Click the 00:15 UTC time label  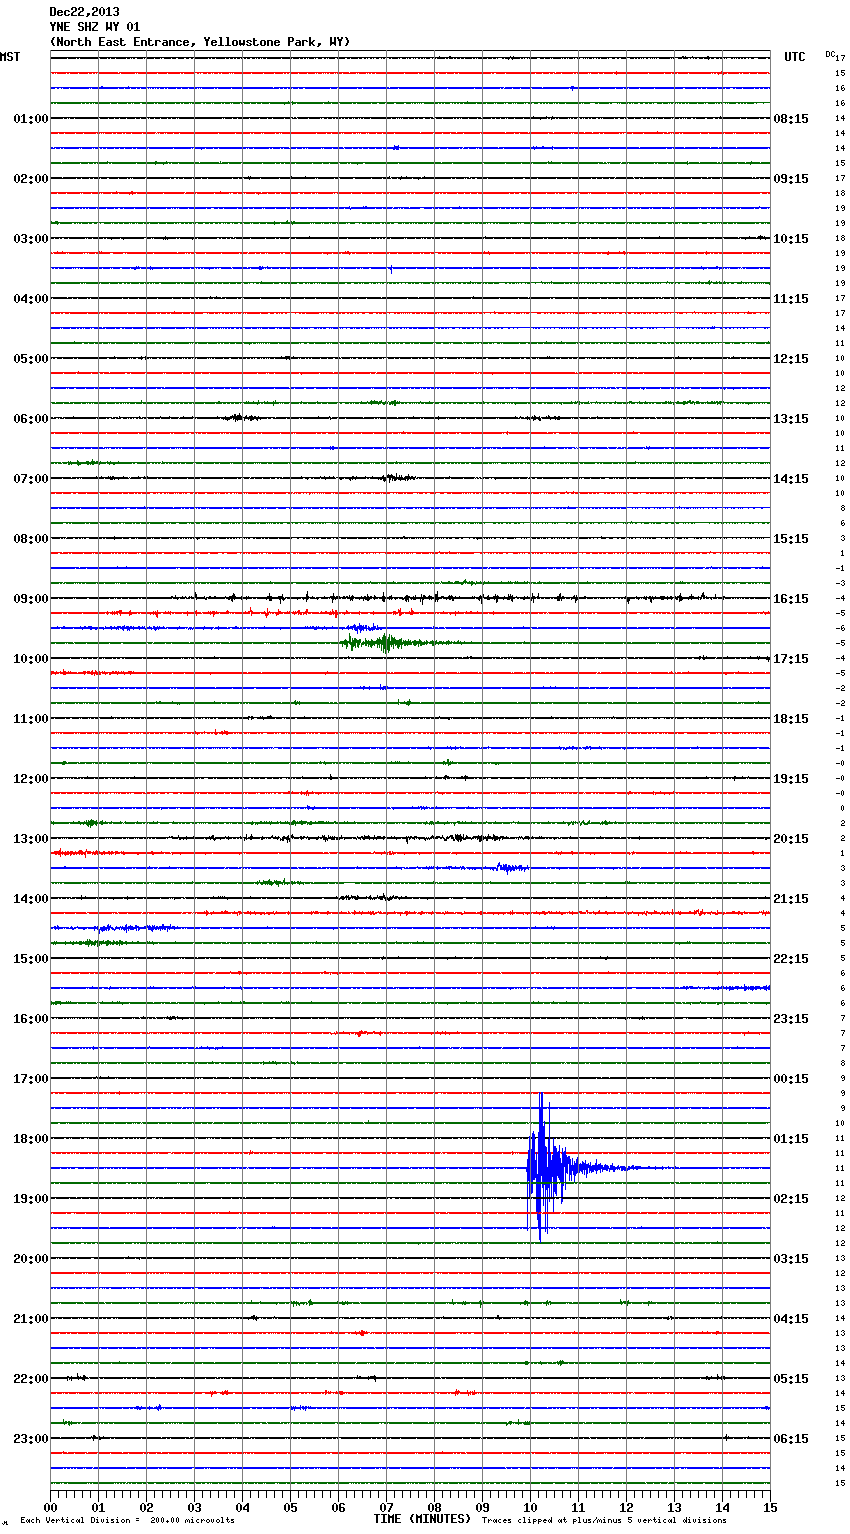coord(791,1079)
